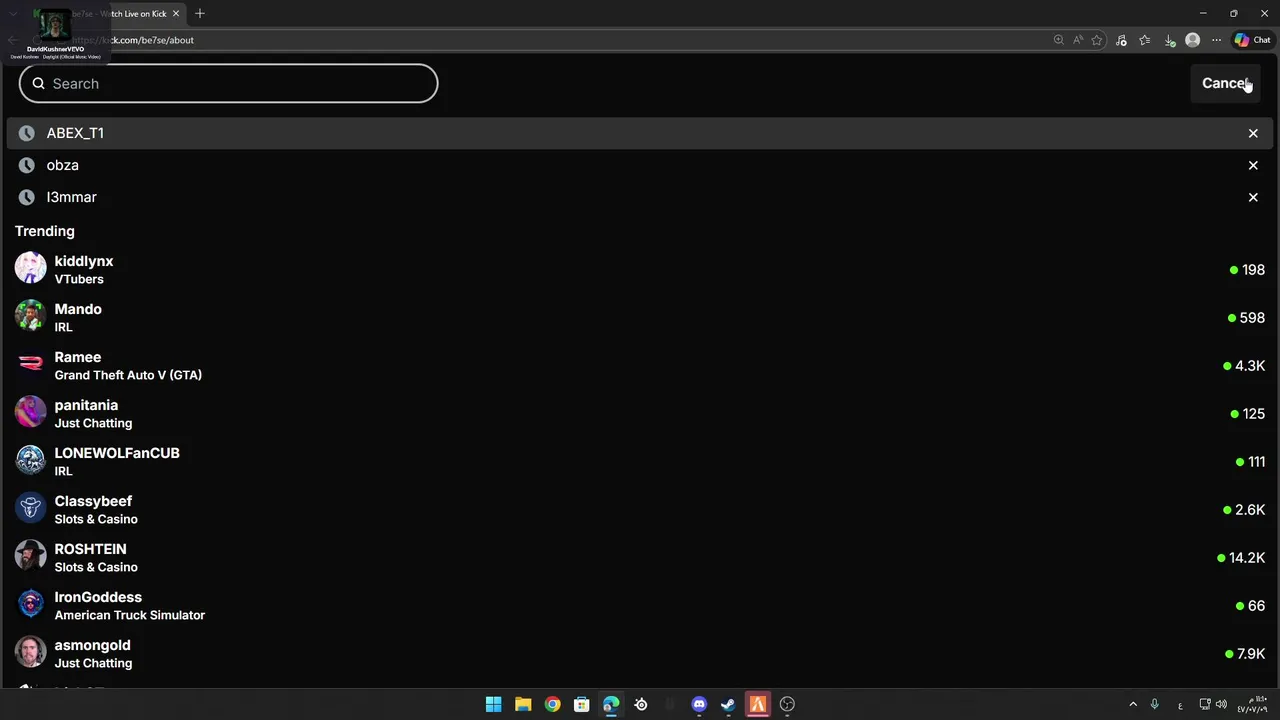Open Microsoft Store from taskbar
This screenshot has width=1280, height=720.
[582, 704]
